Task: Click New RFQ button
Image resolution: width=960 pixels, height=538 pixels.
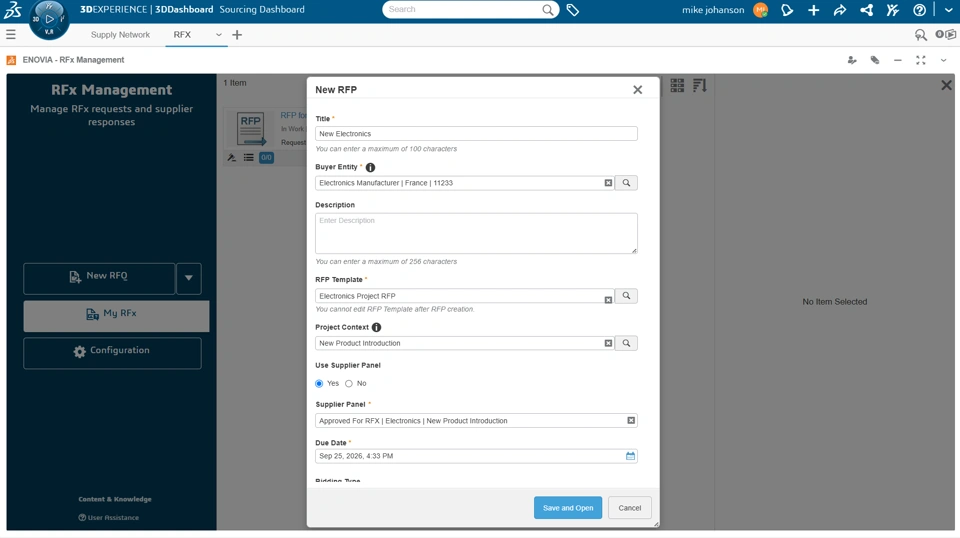Action: (x=99, y=278)
